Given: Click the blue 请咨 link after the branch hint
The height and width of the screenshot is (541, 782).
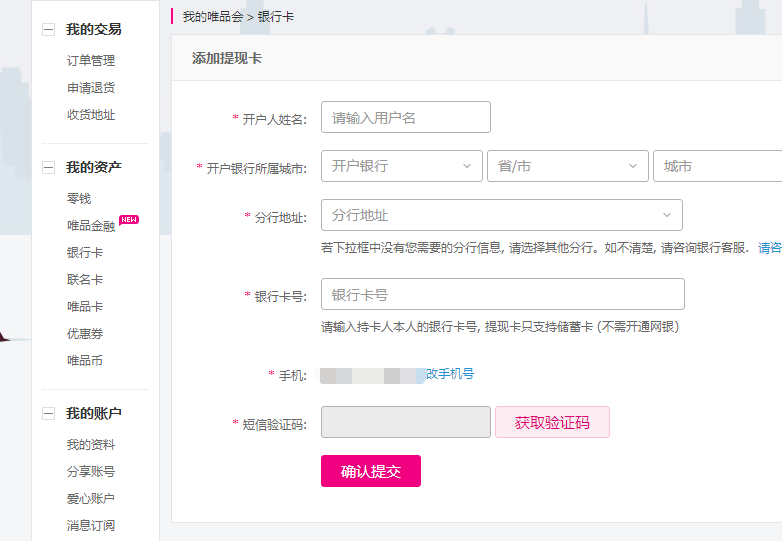Looking at the screenshot, I should tap(770, 247).
